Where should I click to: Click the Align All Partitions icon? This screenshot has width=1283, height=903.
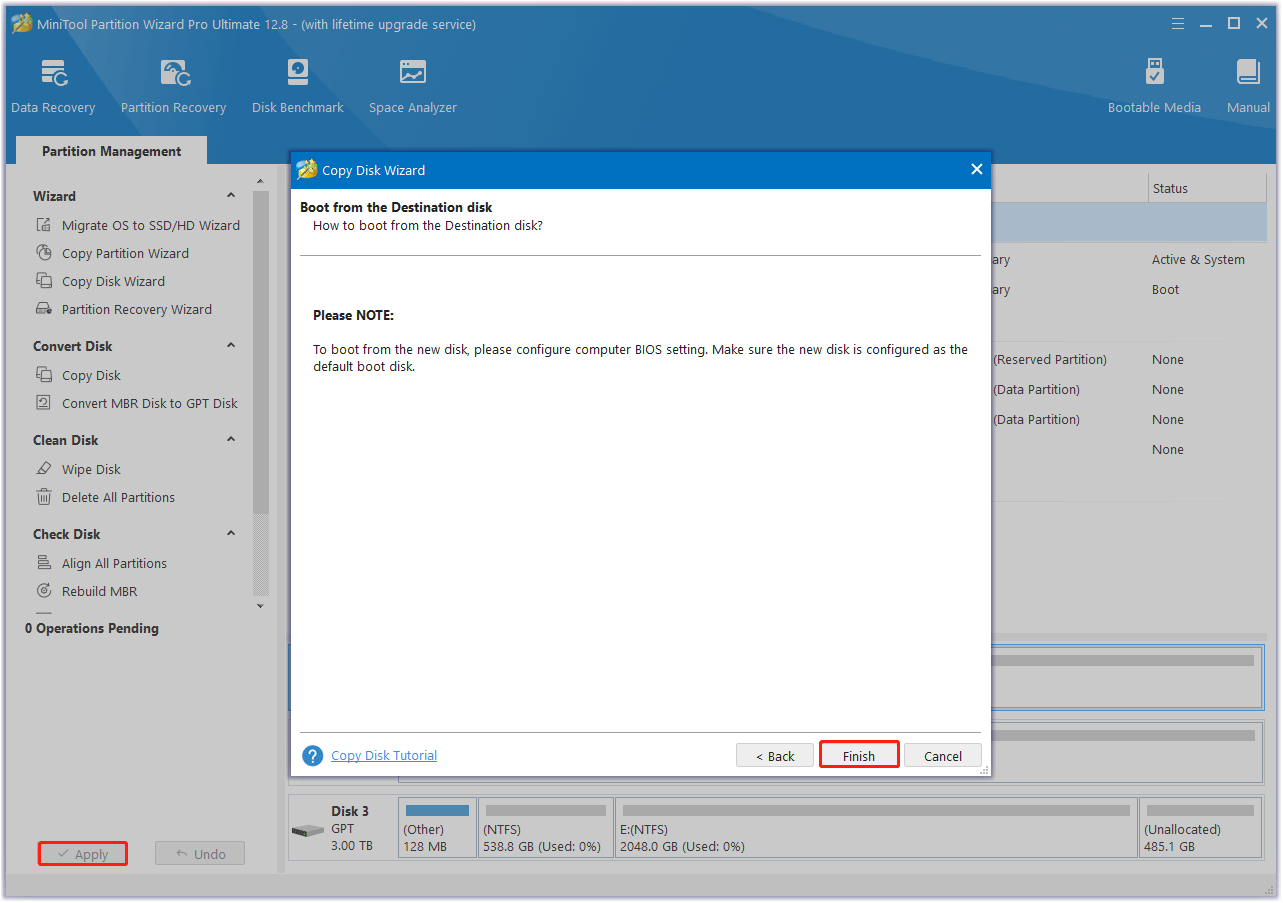pos(43,563)
